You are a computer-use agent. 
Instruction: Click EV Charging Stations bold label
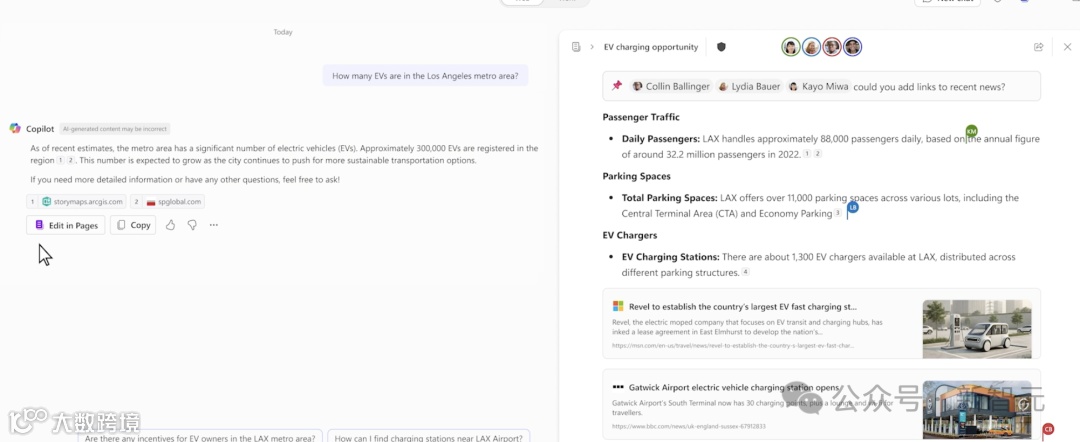click(671, 257)
